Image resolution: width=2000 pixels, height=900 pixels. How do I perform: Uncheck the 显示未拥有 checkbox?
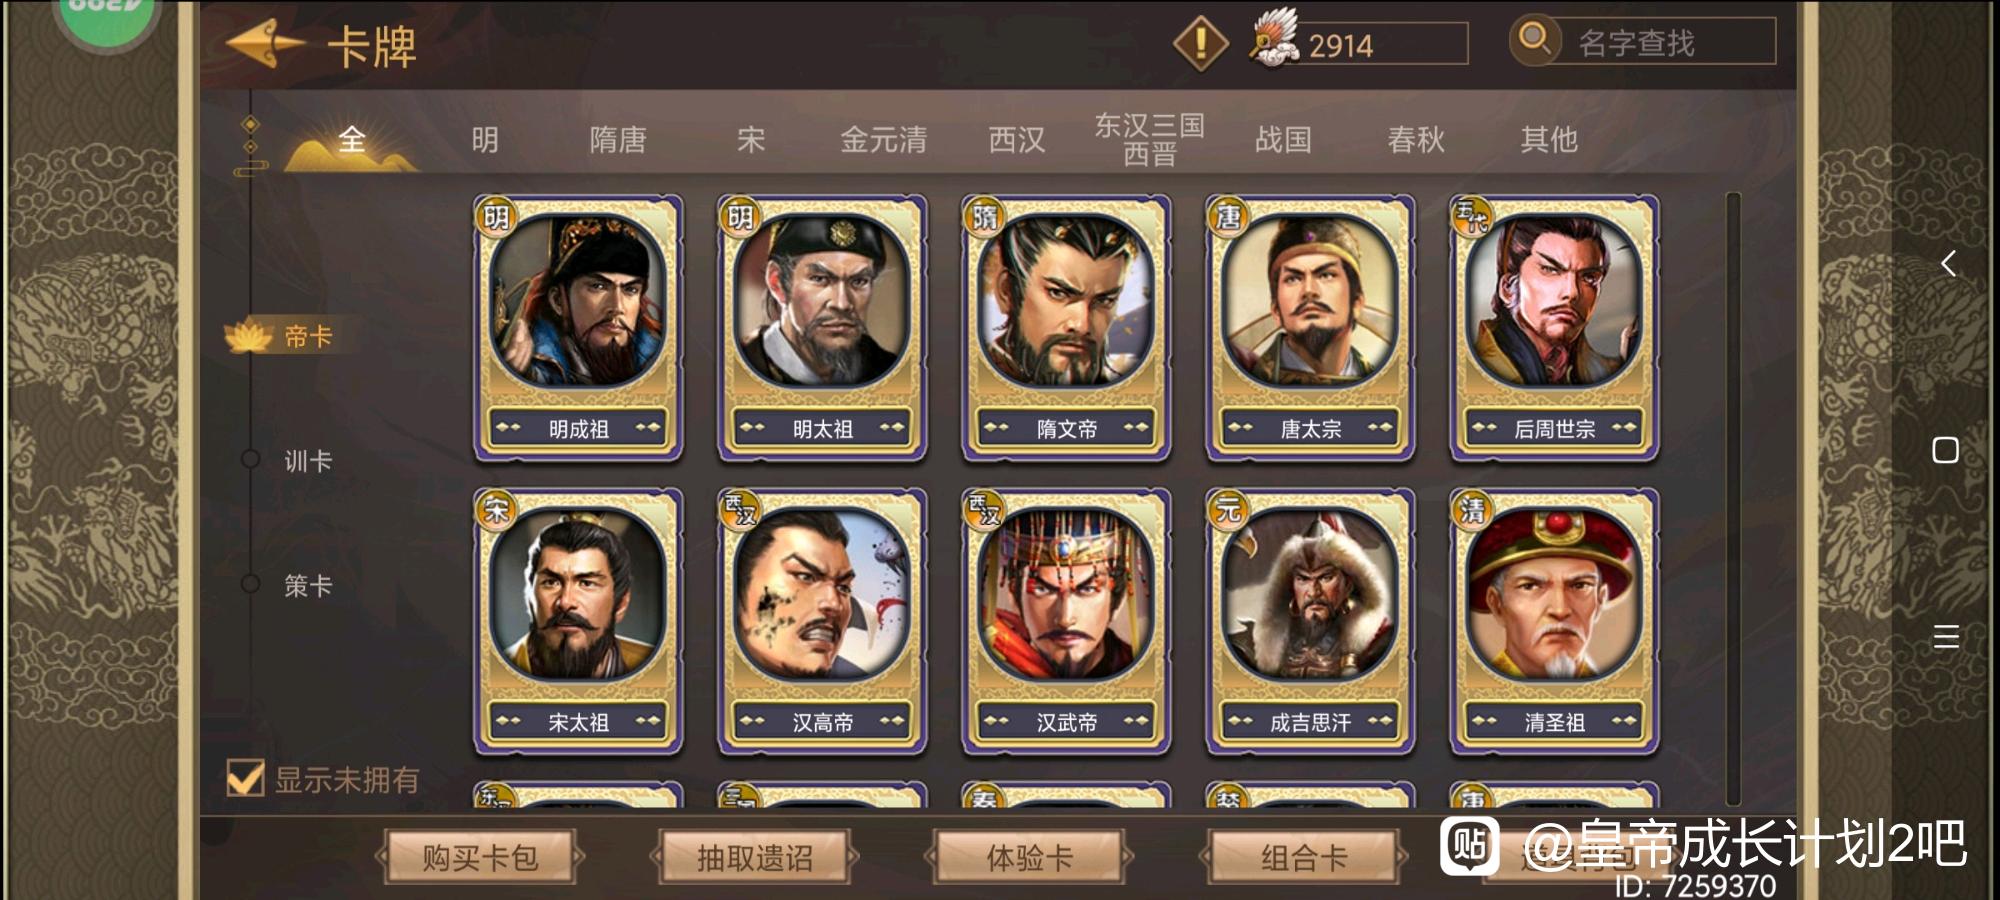tap(245, 778)
